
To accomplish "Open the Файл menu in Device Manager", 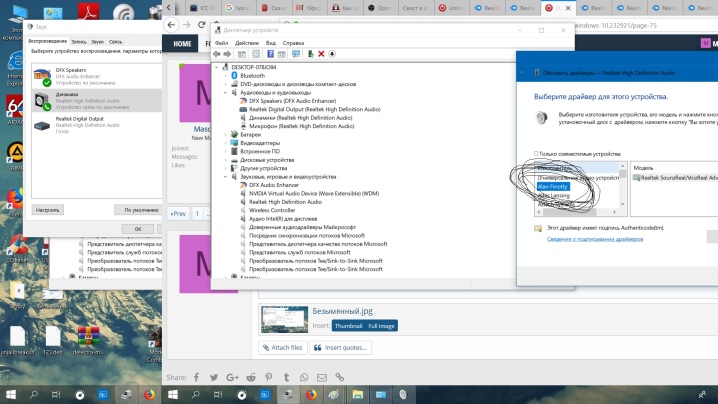I will click(222, 43).
